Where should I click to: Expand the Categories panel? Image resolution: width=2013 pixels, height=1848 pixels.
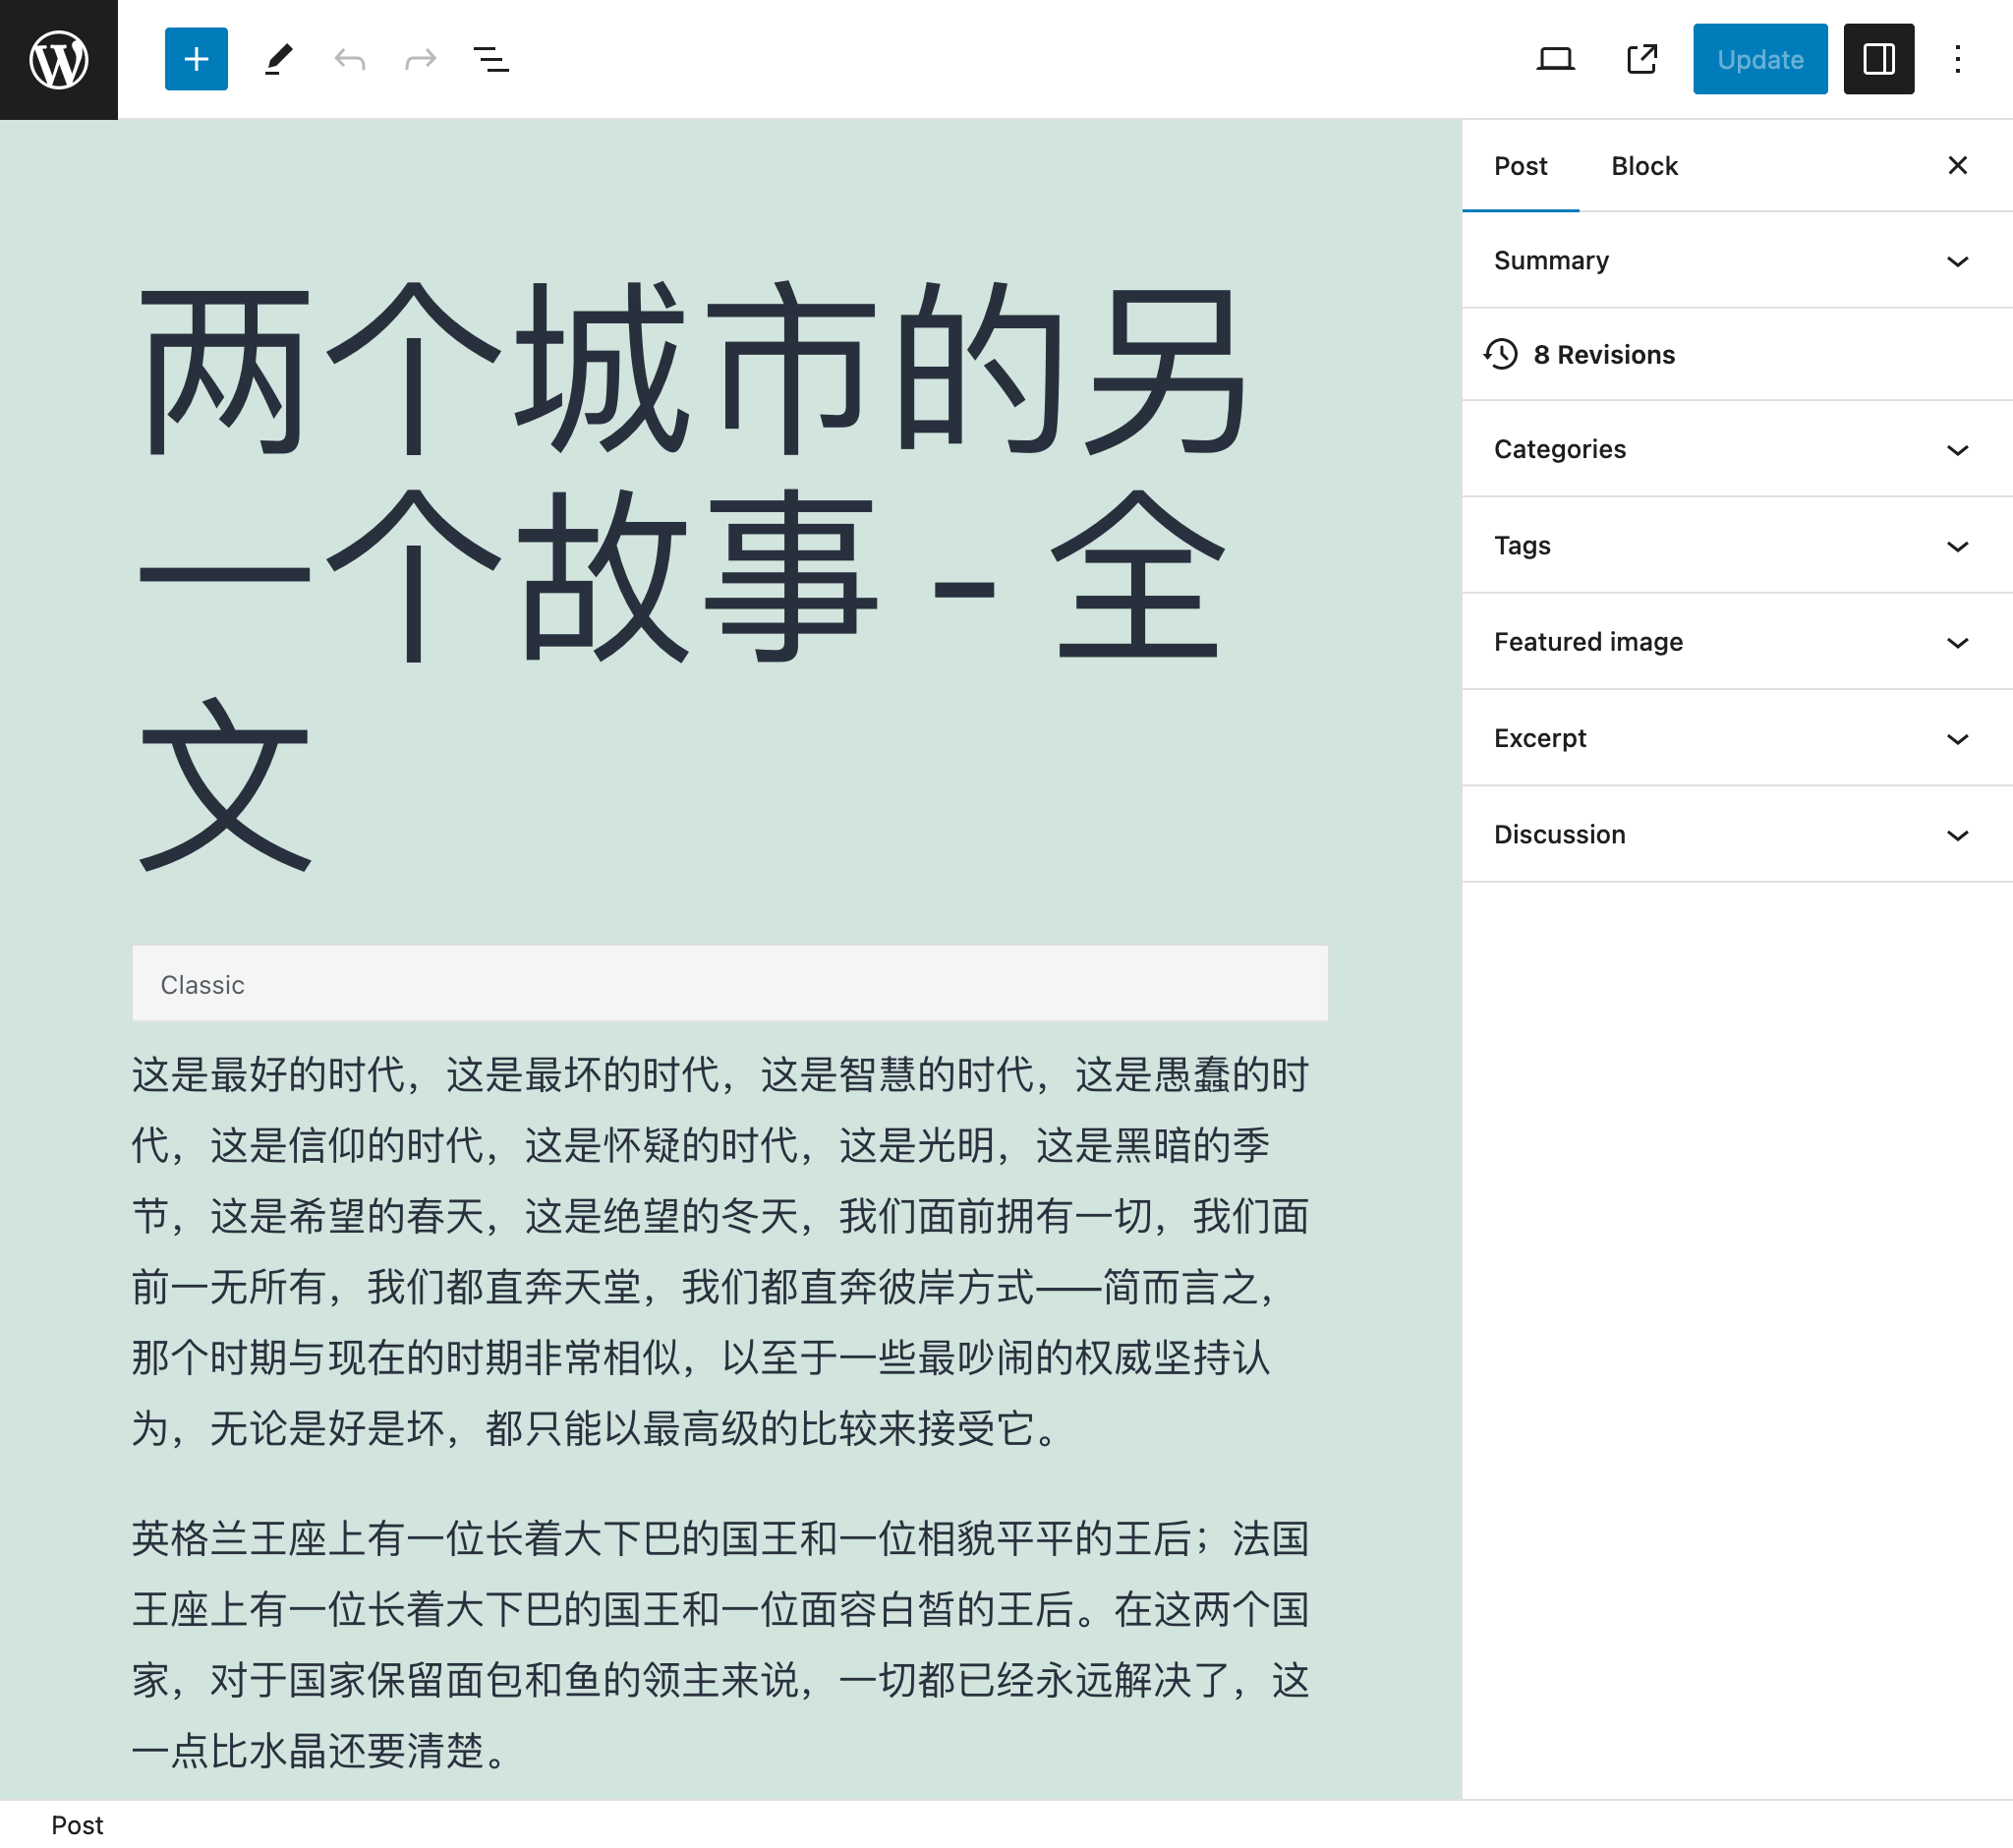(1737, 449)
